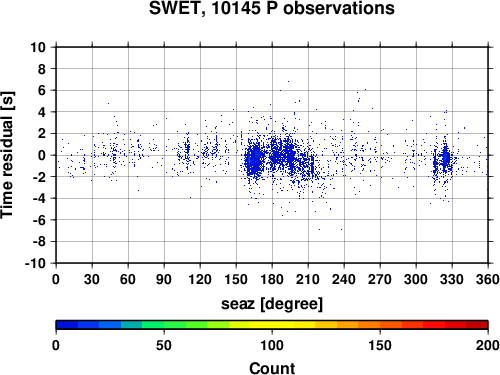Click the 200 label under the colorbar
500x375 pixels.
point(488,345)
